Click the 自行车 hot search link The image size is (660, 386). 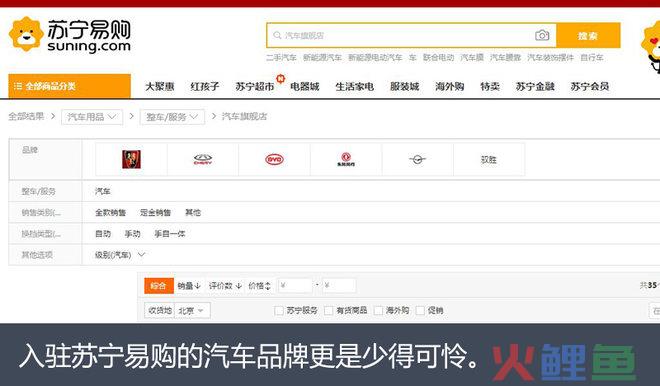[x=592, y=58]
